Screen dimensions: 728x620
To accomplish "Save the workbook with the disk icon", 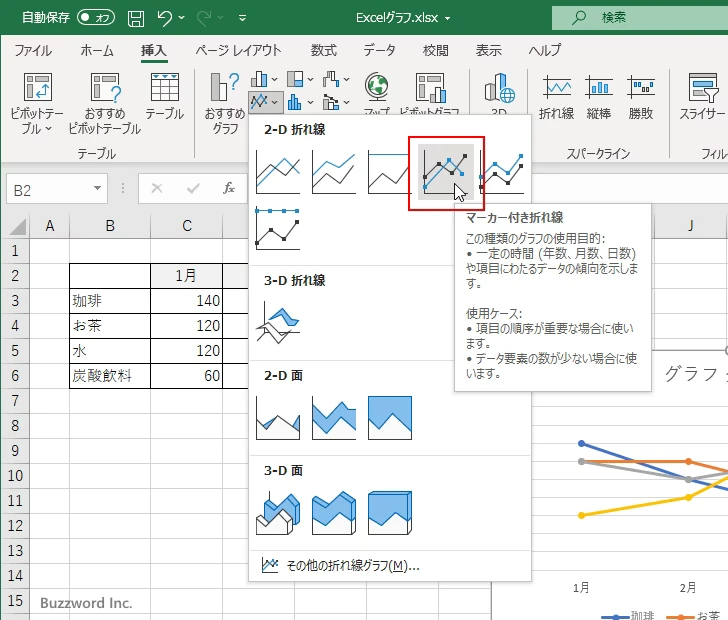I will tap(136, 18).
